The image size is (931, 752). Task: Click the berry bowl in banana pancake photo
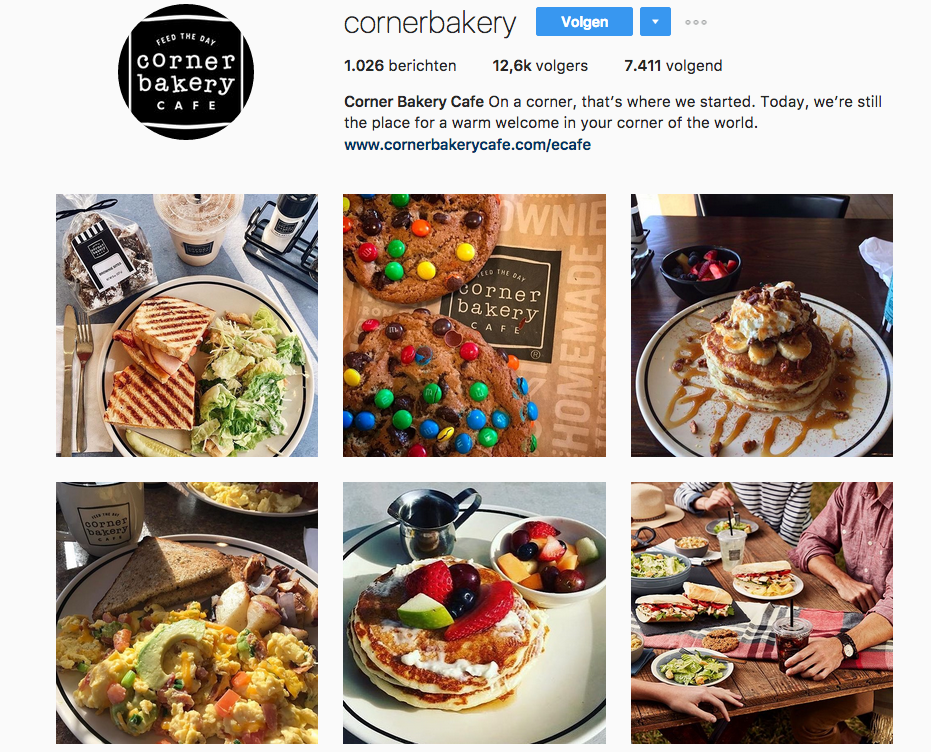pos(701,272)
